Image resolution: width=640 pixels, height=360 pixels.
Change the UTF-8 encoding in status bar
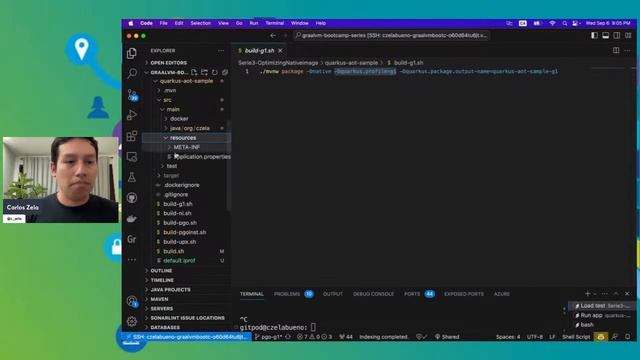click(535, 337)
